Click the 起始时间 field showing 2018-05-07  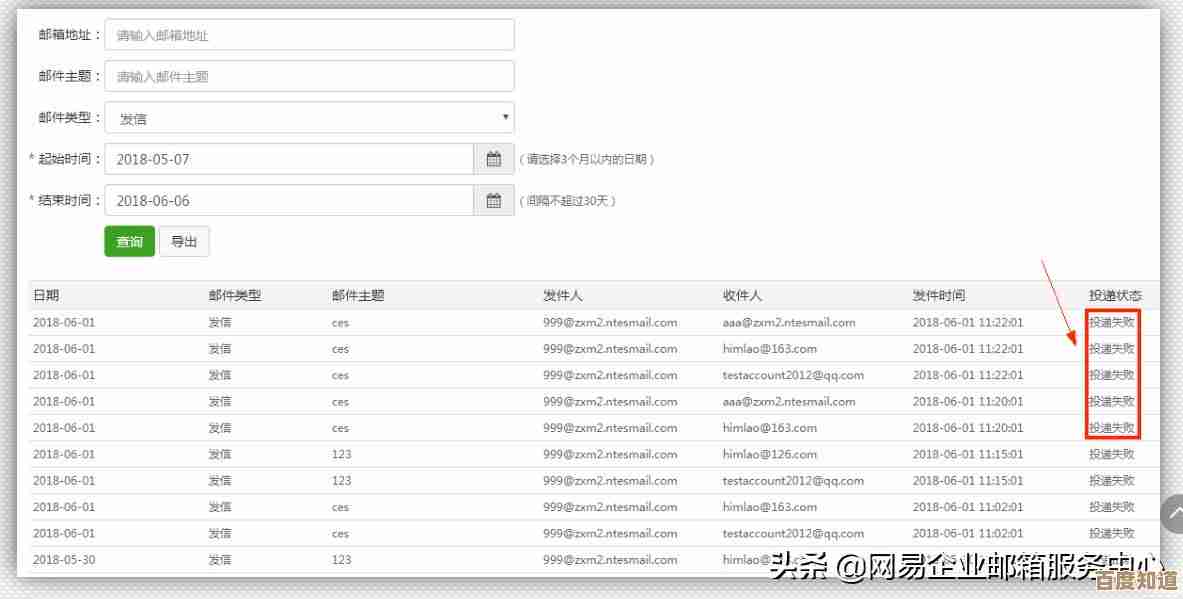[288, 159]
